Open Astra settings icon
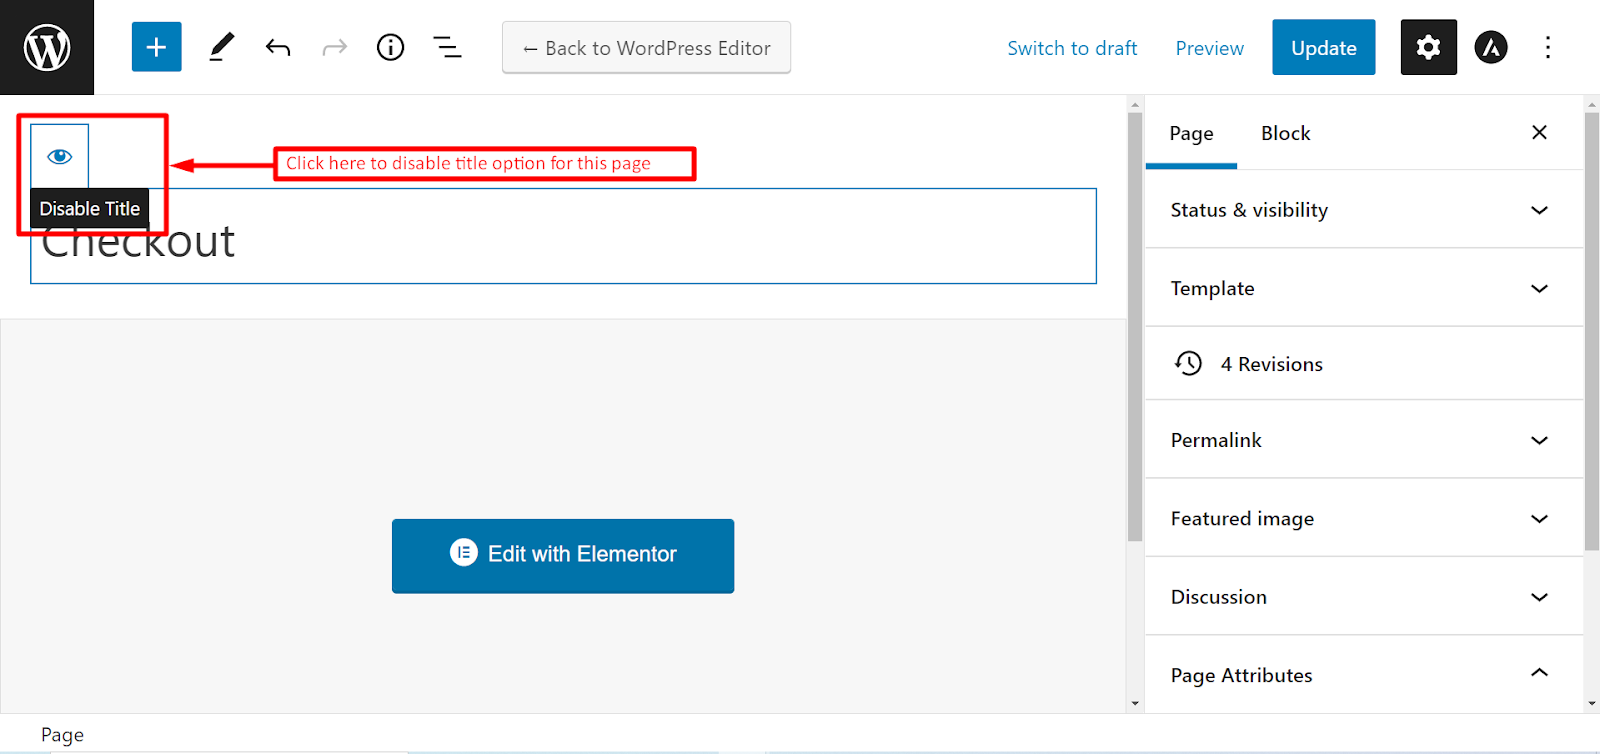The height and width of the screenshot is (754, 1600). tap(1491, 47)
